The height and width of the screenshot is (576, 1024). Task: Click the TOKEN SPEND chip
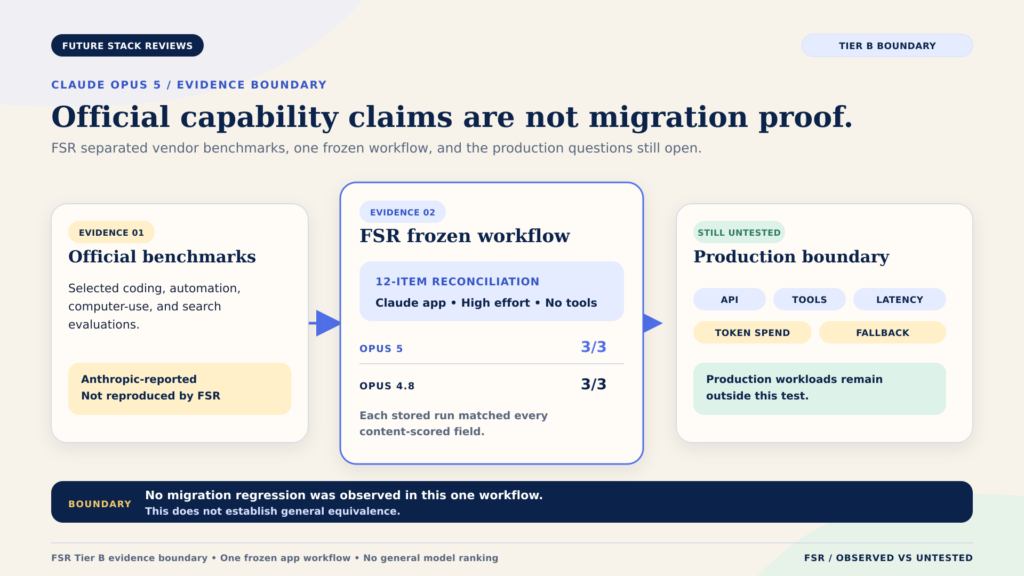tap(752, 332)
